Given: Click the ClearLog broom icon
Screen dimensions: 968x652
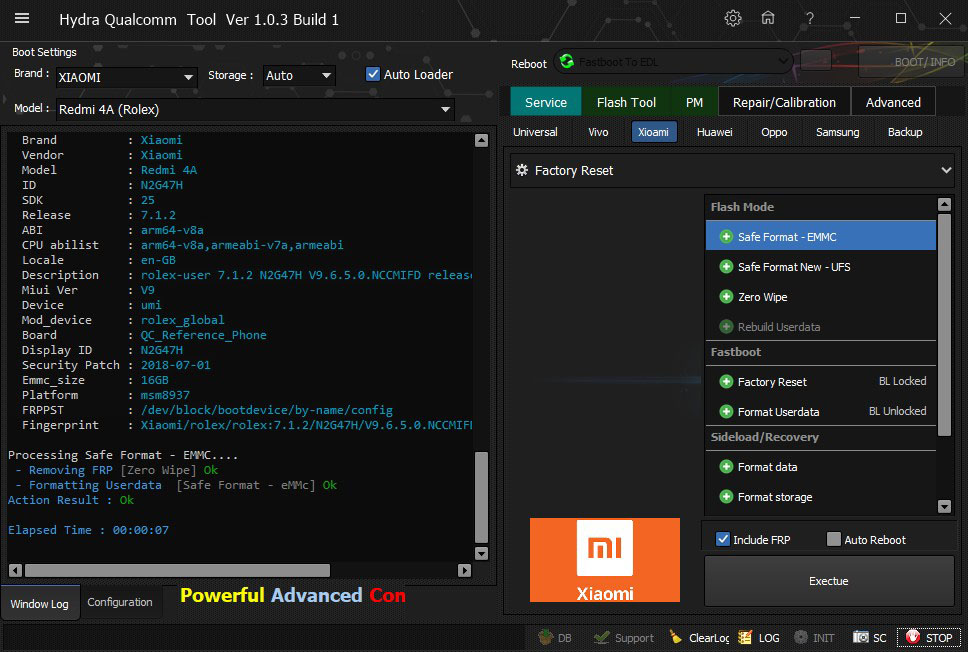Looking at the screenshot, I should (676, 637).
